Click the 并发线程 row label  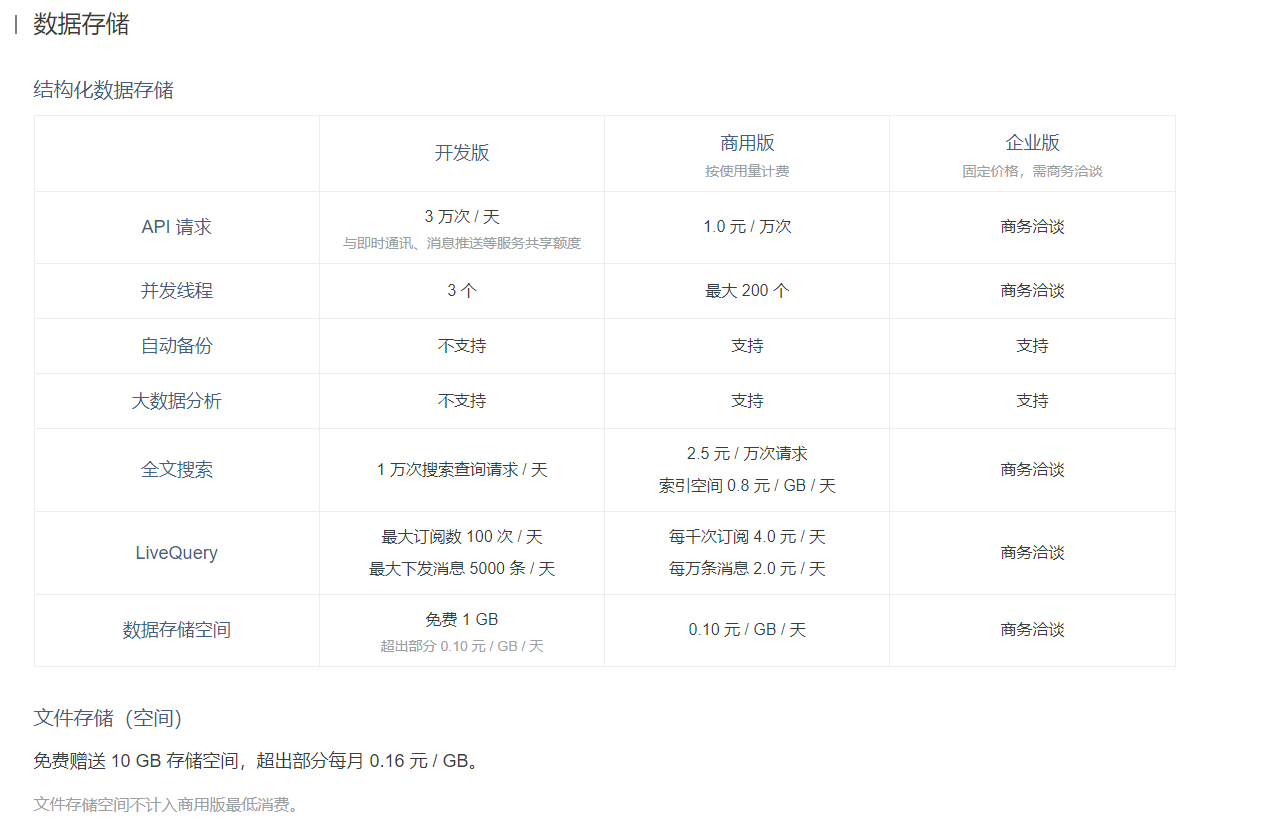[176, 290]
